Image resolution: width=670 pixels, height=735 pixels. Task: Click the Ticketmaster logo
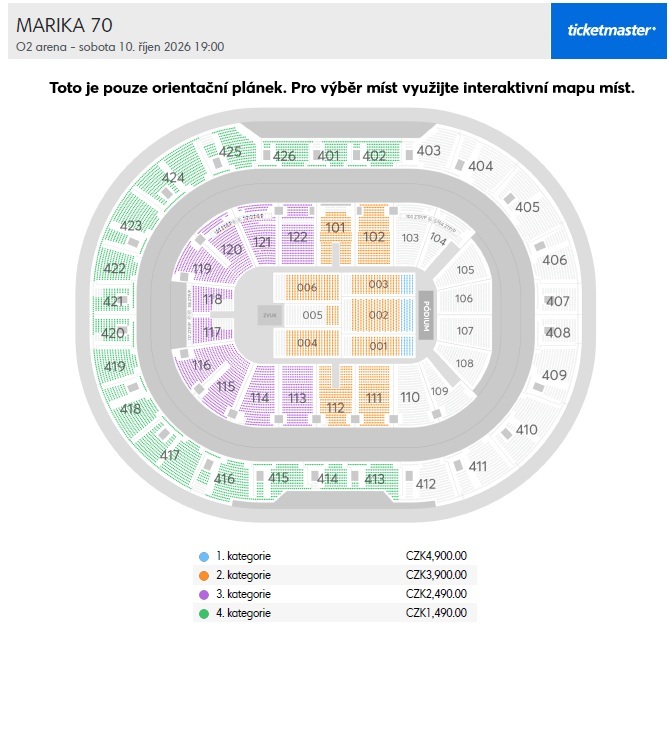coord(611,31)
